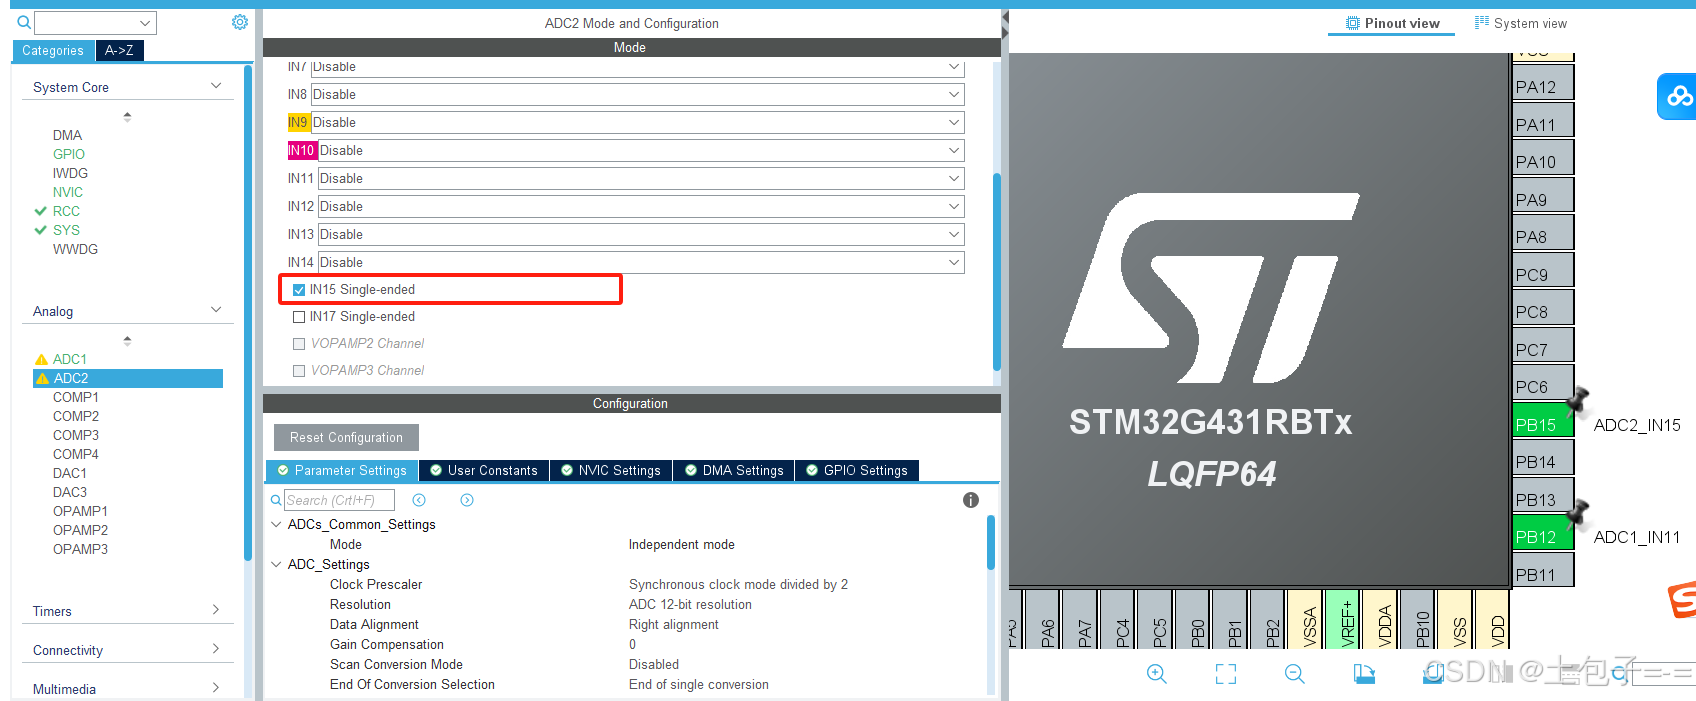Click the pushpin icon on pin PB15
This screenshot has height=701, width=1696.
1578,400
